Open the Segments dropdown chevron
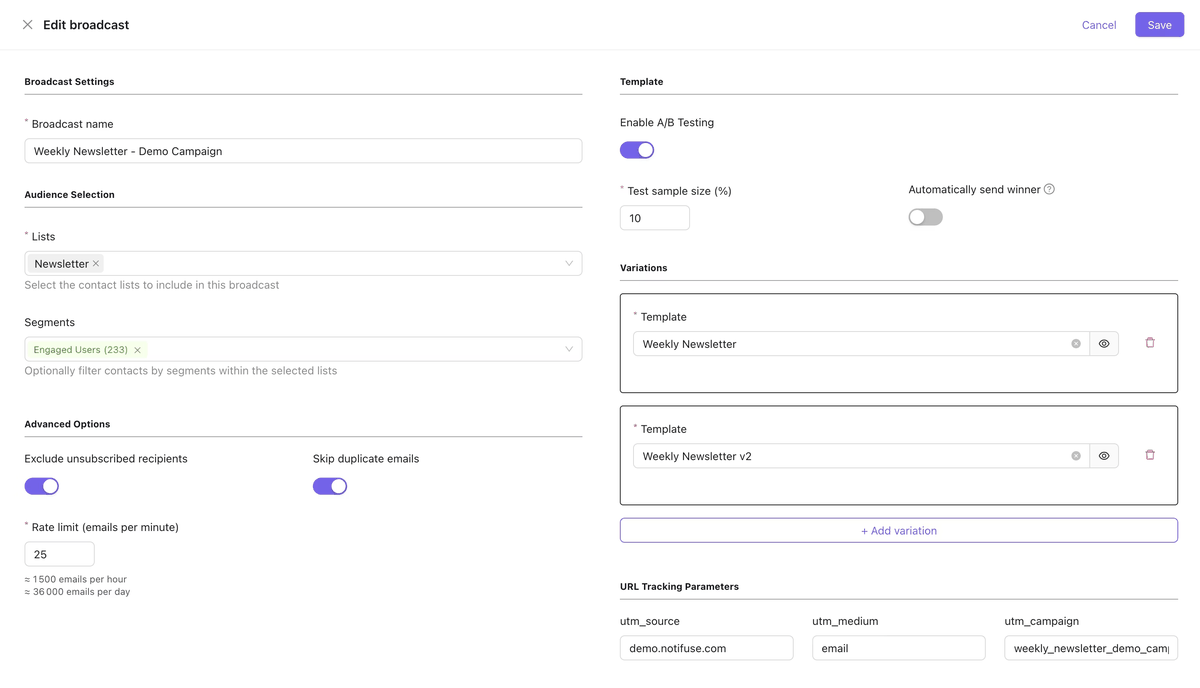The image size is (1200, 688). [x=569, y=349]
